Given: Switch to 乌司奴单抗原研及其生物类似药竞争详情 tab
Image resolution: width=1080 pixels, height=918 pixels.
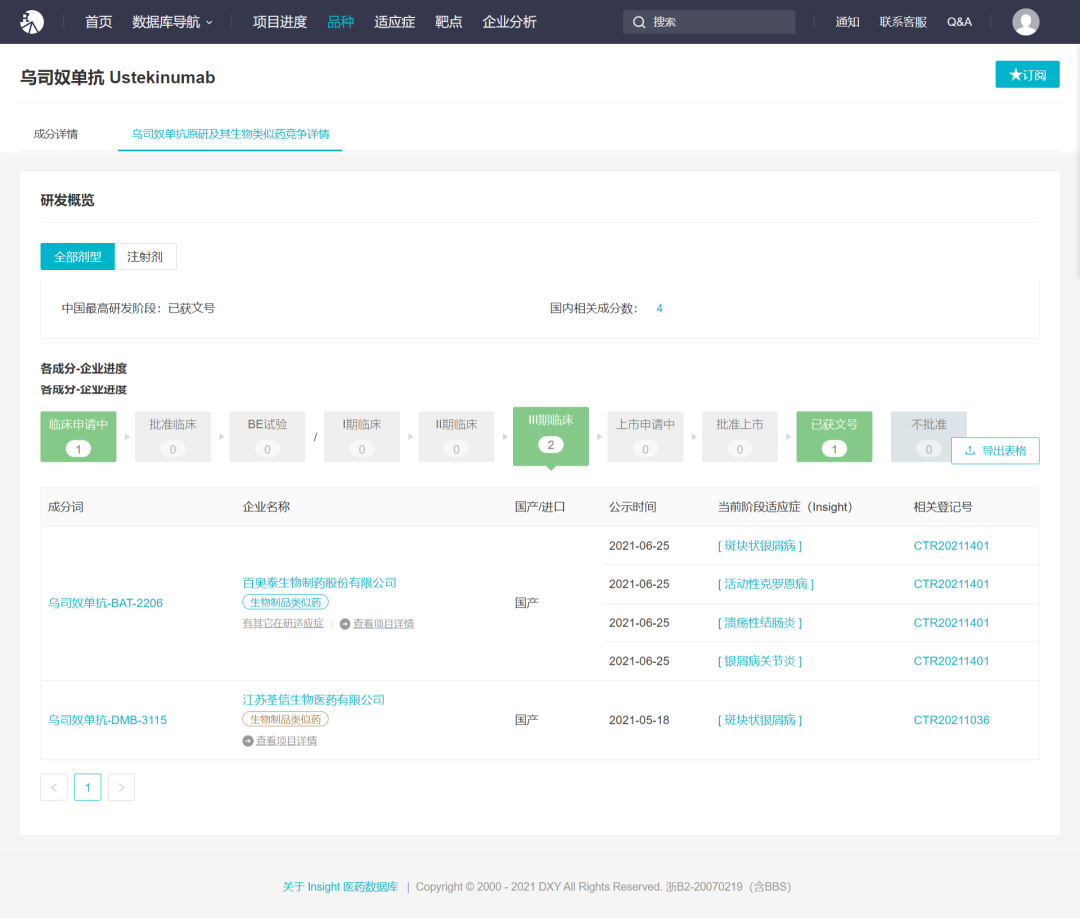Looking at the screenshot, I should point(230,134).
